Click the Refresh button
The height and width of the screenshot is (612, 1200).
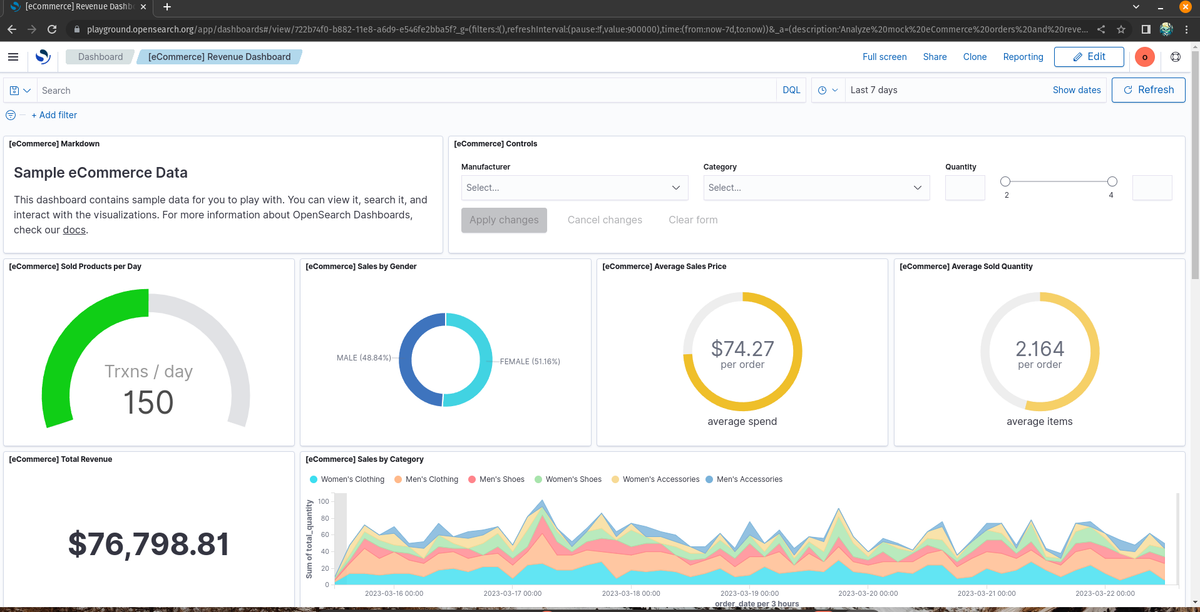point(1148,89)
